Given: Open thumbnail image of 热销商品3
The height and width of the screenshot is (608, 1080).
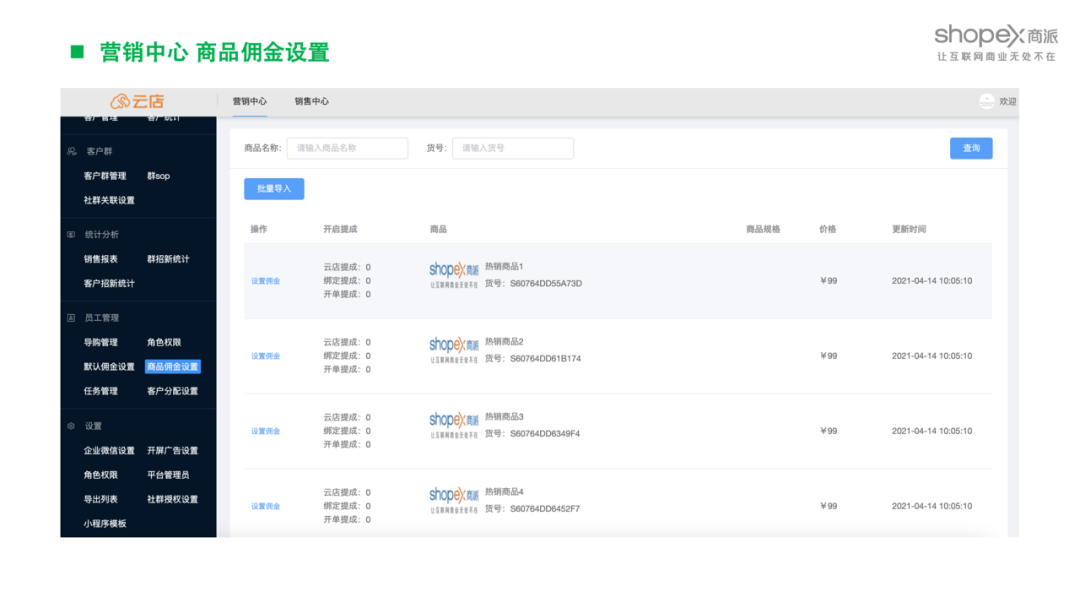Looking at the screenshot, I should [x=454, y=425].
